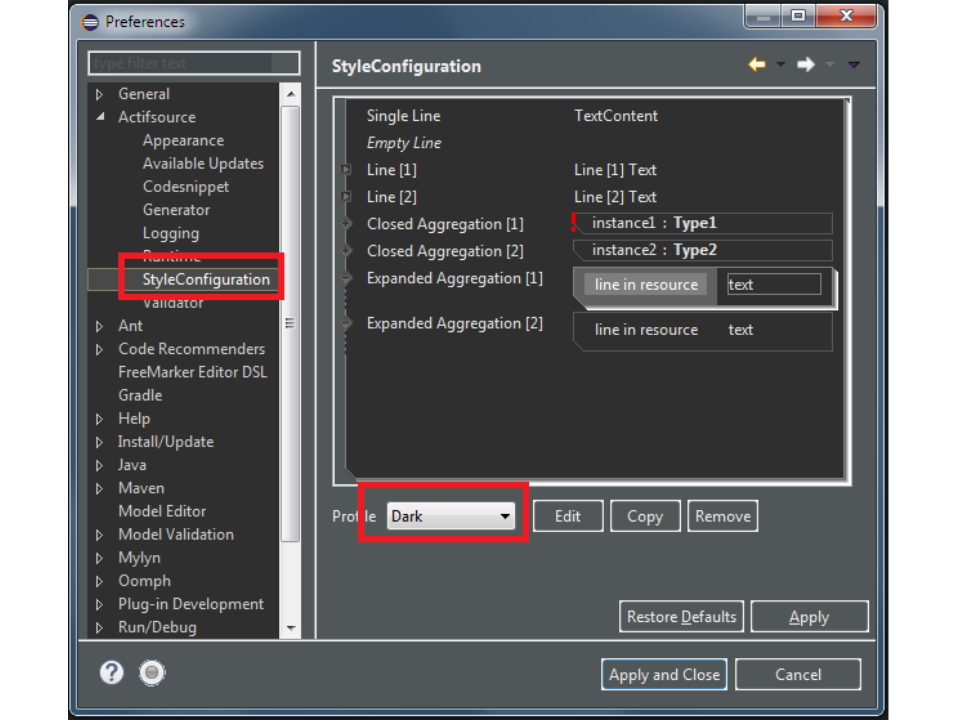Expand the Java preferences node
Screen dimensions: 960x720
(100, 465)
